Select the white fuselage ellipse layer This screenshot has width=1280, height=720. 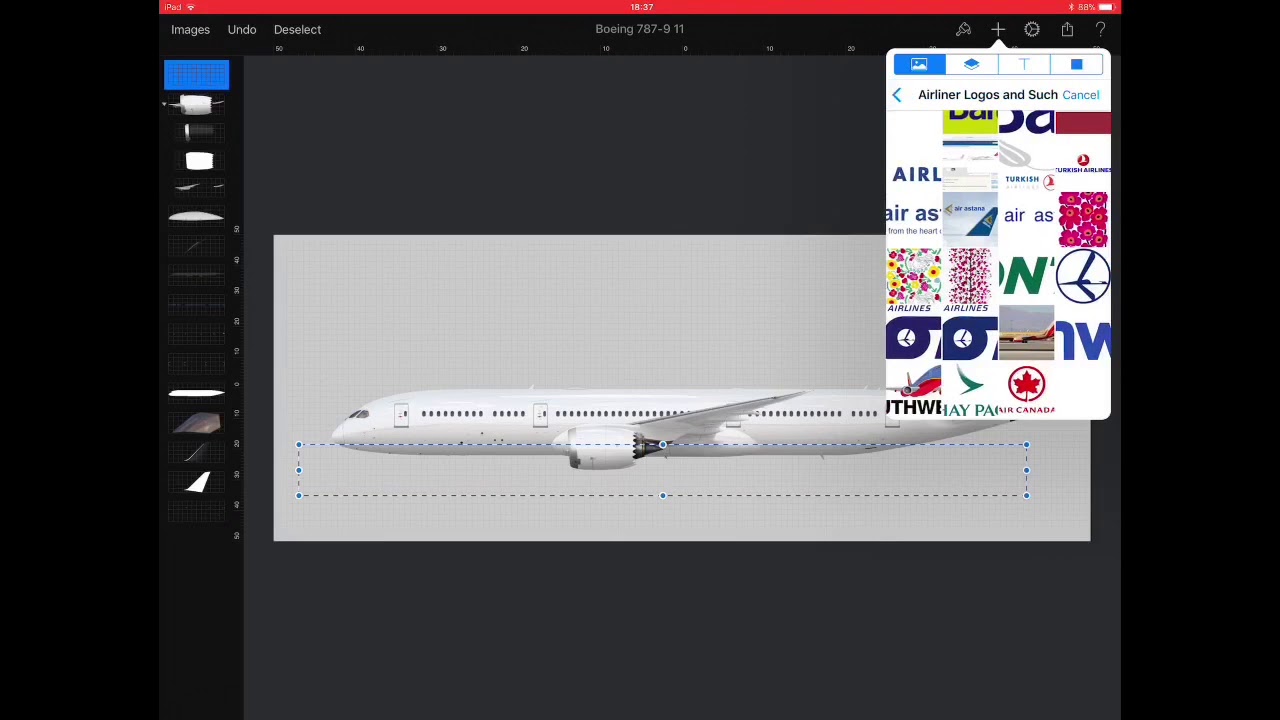196,216
